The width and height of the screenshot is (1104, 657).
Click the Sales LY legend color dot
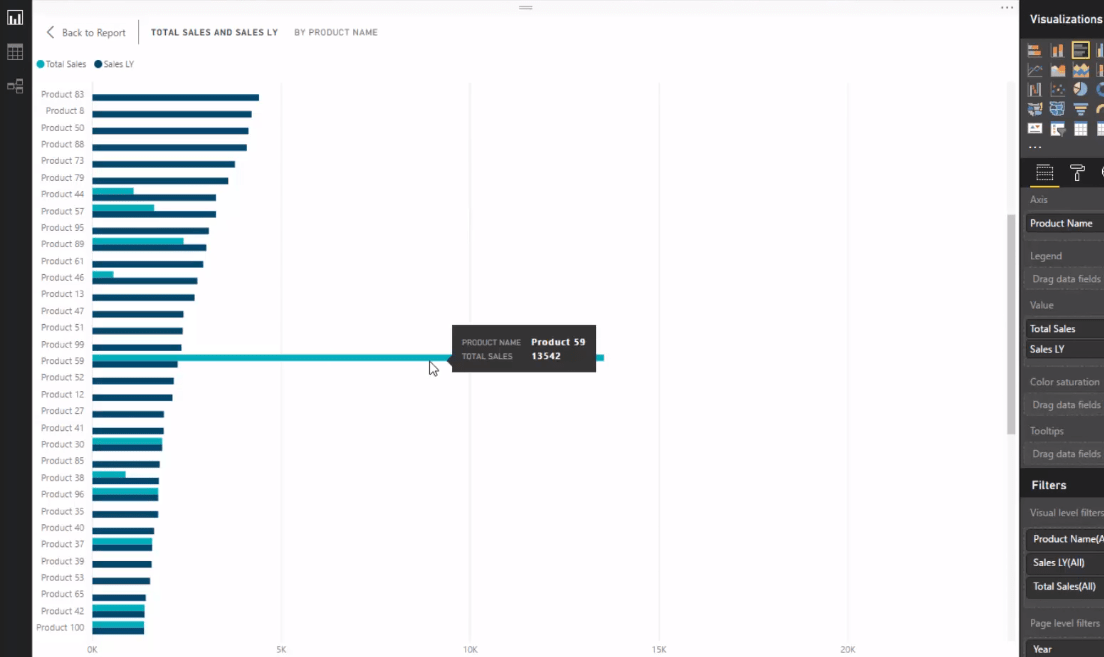click(98, 64)
